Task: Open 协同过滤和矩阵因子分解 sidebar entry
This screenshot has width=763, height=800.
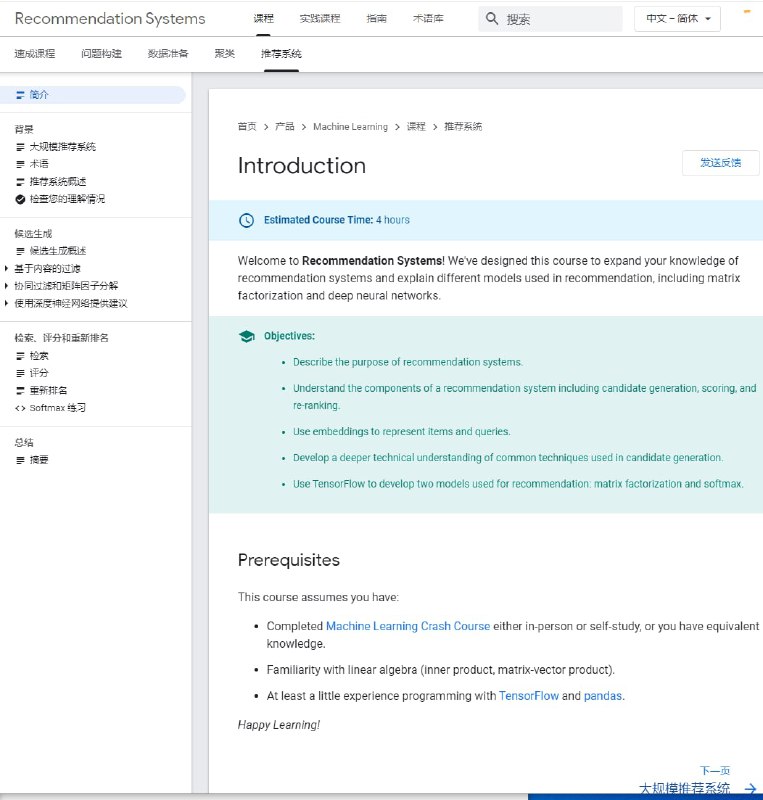Action: click(66, 286)
